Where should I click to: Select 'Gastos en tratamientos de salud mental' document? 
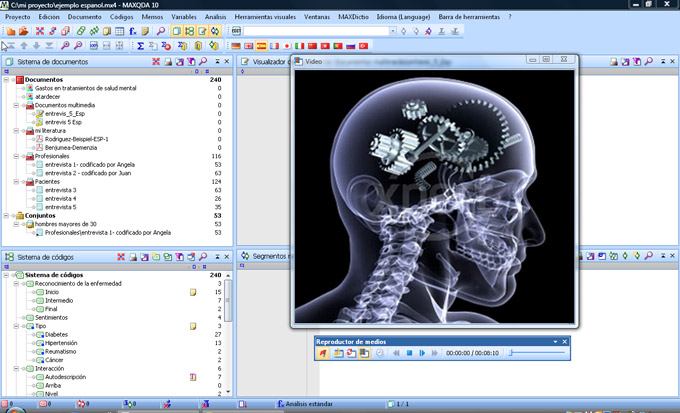85,88
